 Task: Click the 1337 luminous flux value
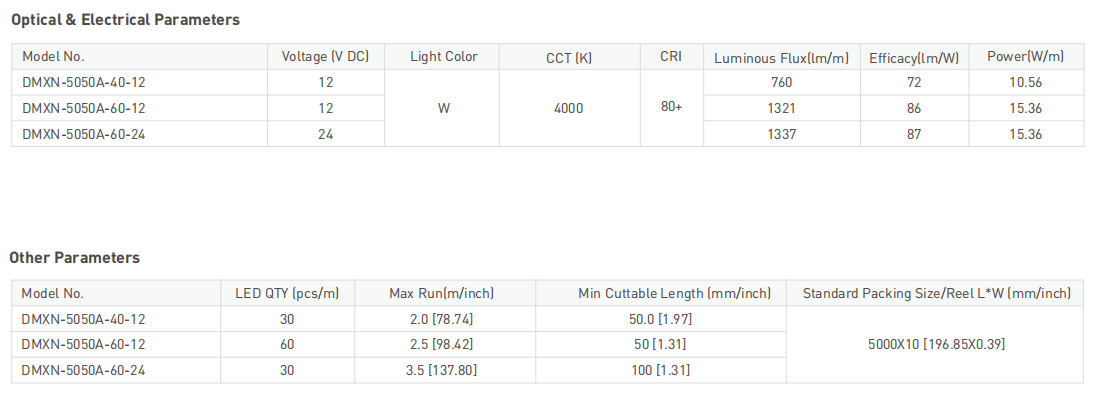pyautogui.click(x=782, y=134)
